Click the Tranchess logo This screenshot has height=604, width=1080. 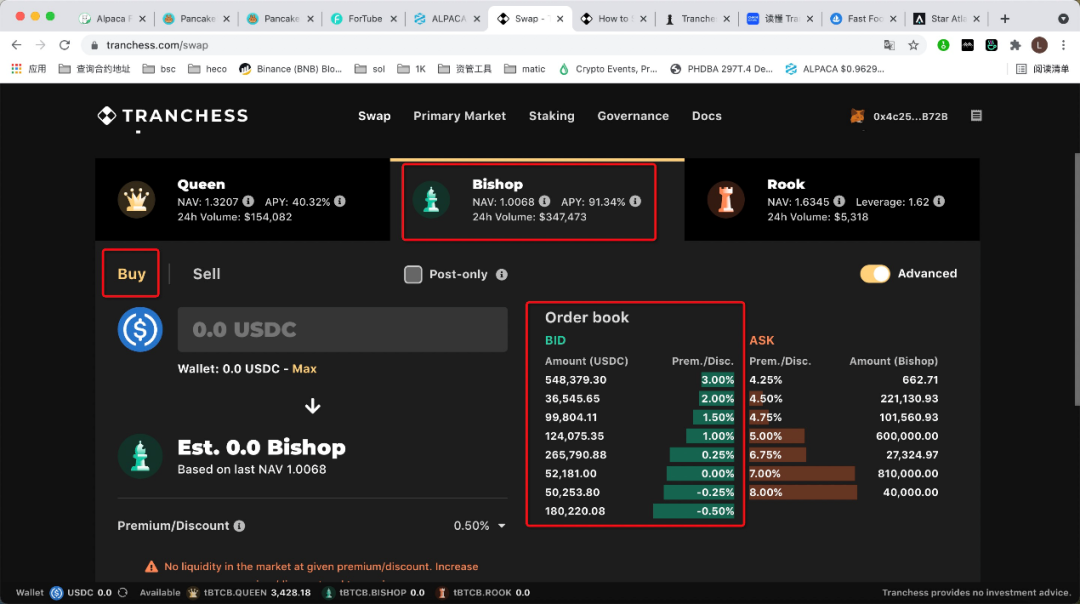pyautogui.click(x=173, y=116)
